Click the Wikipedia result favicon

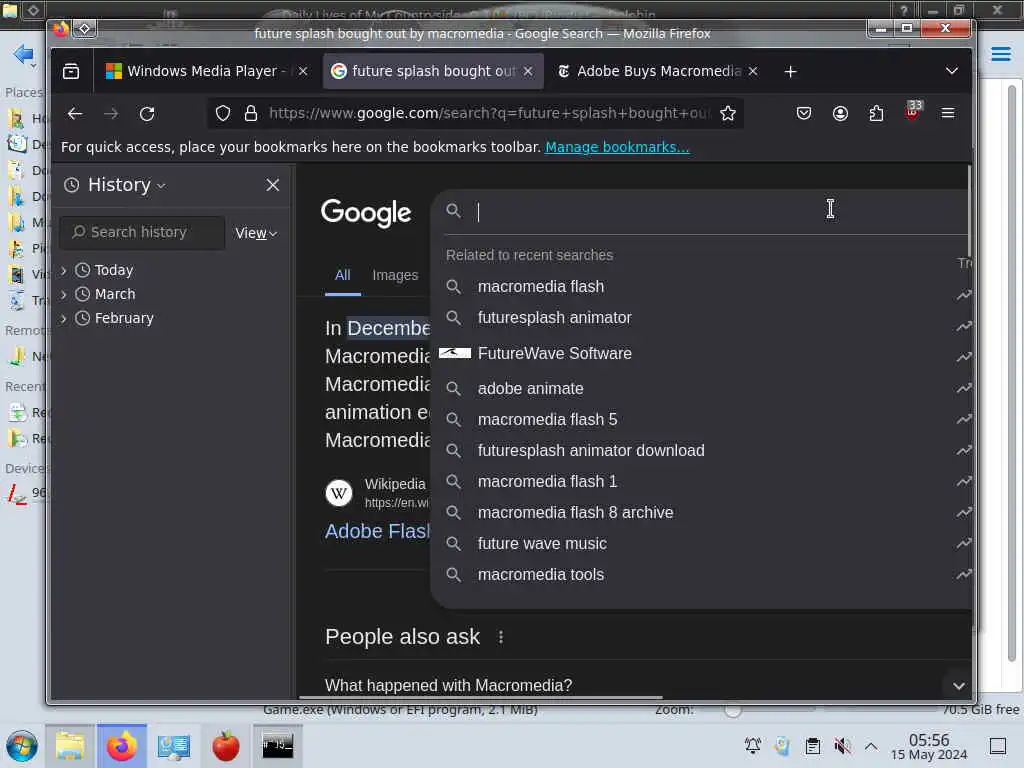pos(338,493)
